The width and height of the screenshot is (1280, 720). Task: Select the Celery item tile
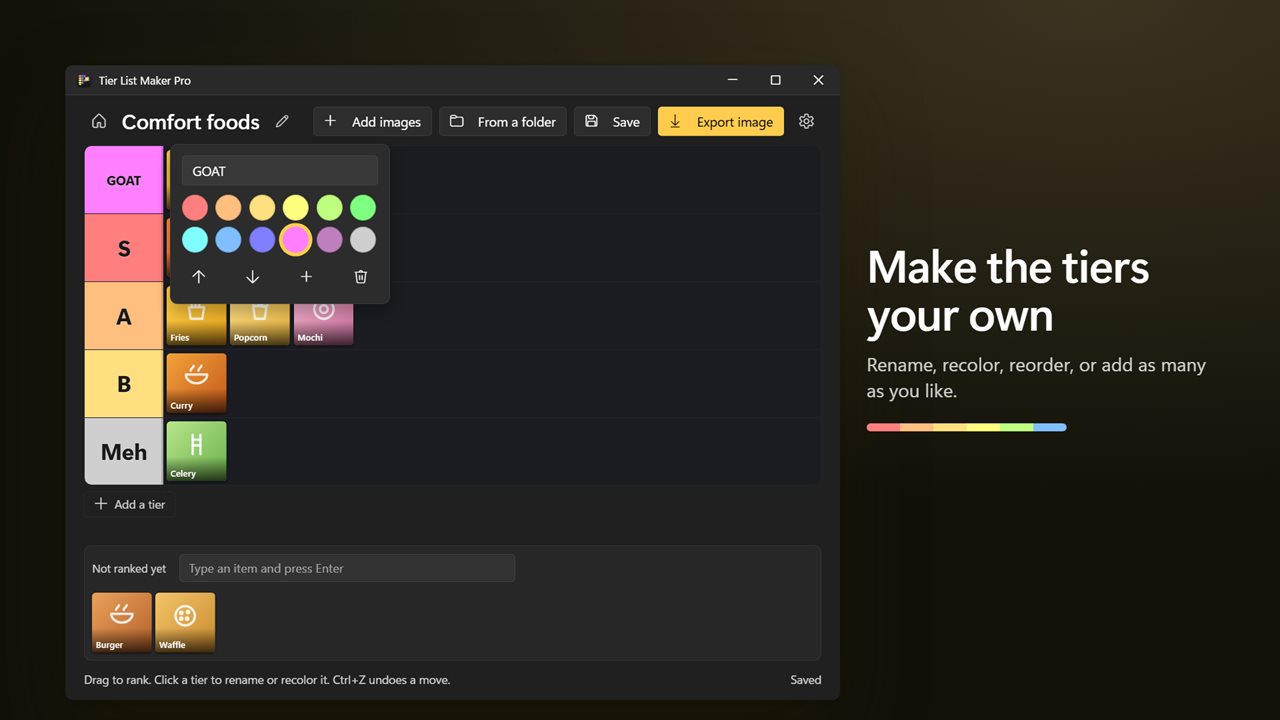click(x=197, y=451)
